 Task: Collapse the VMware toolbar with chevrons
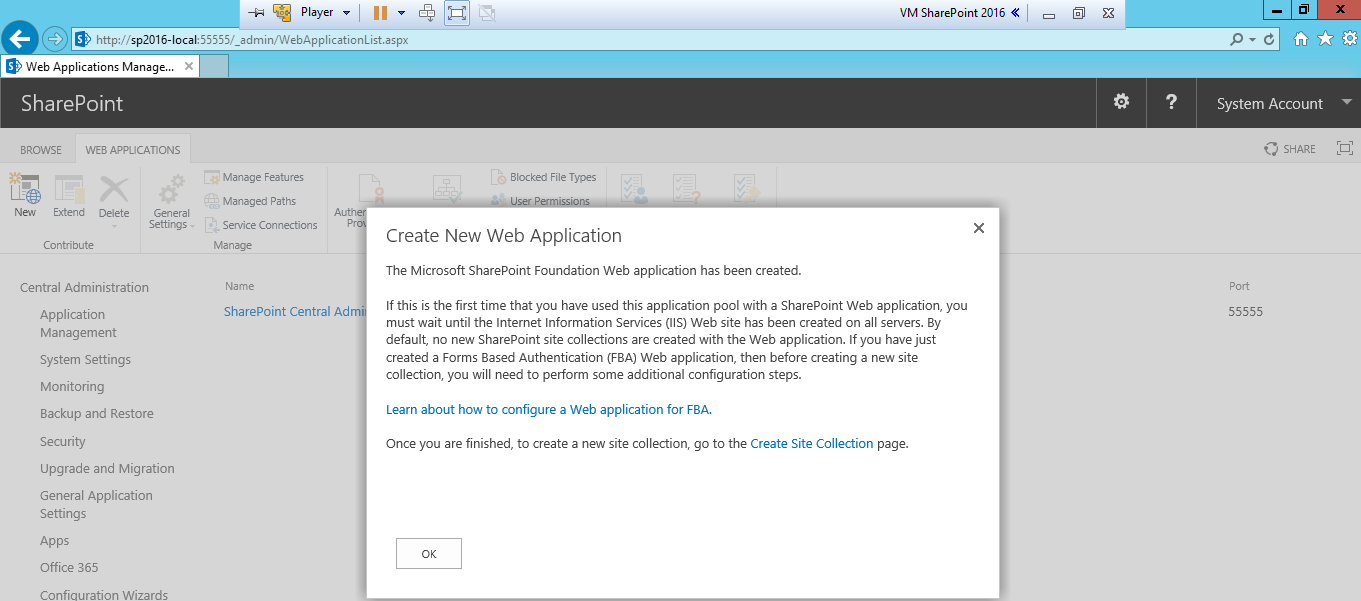coord(1015,13)
